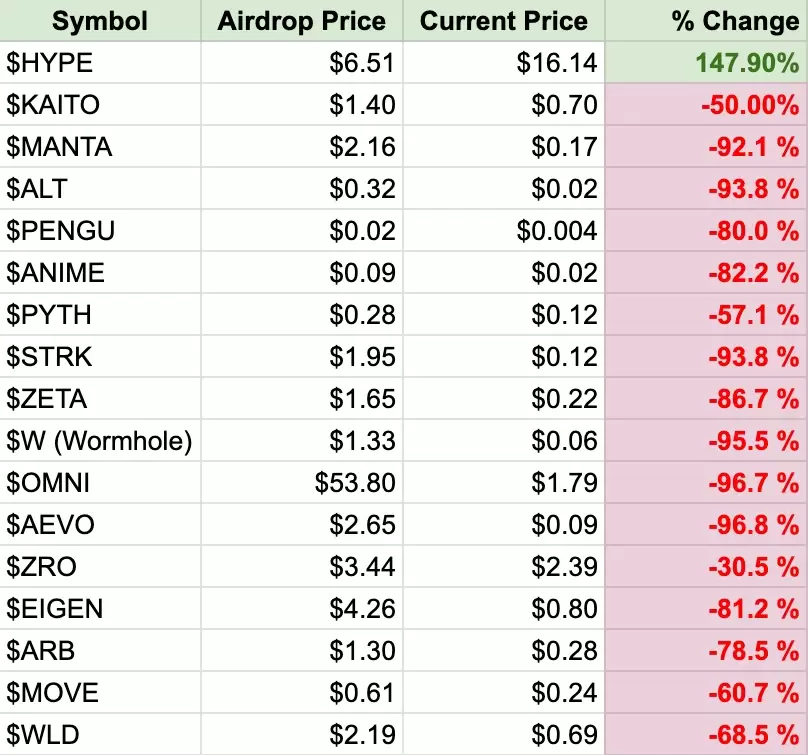
Task: Click the $EIGEN symbol cell
Action: 100,609
